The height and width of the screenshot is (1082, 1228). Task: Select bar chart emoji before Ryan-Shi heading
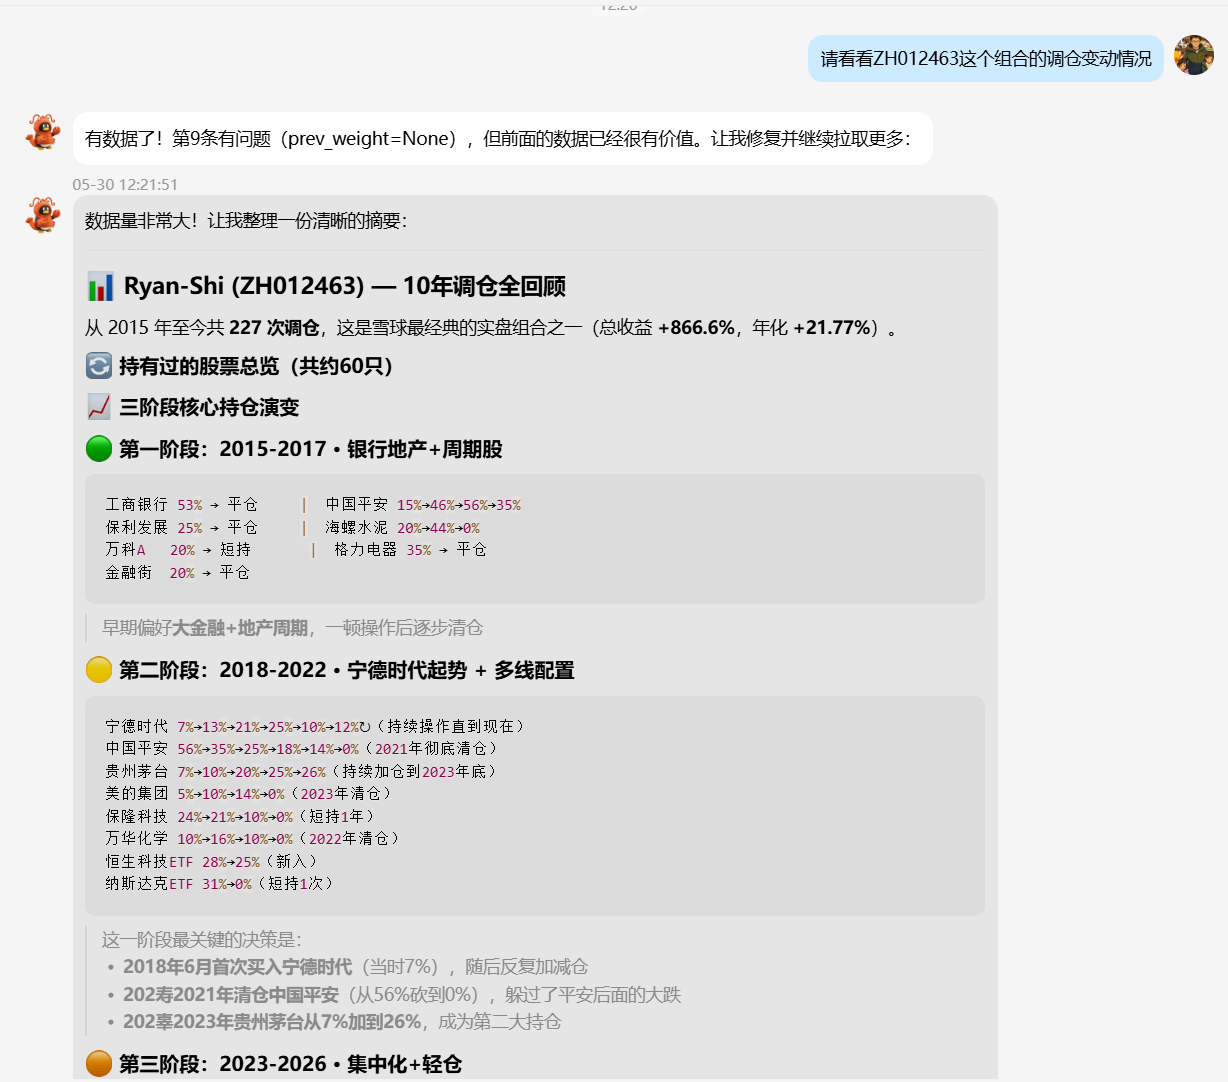[x=100, y=287]
